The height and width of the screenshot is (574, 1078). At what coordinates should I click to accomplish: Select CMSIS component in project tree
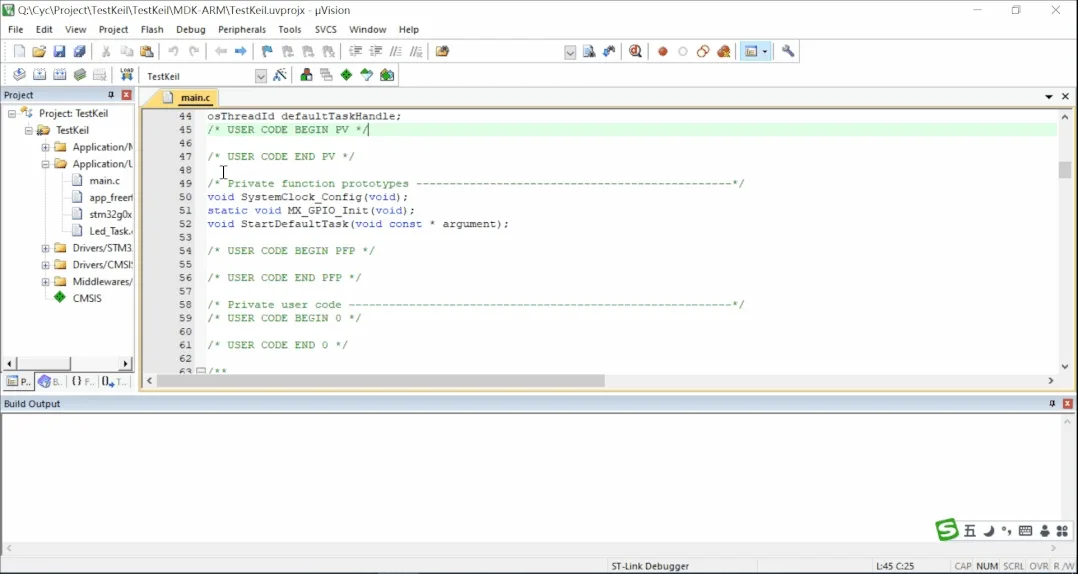pyautogui.click(x=87, y=298)
